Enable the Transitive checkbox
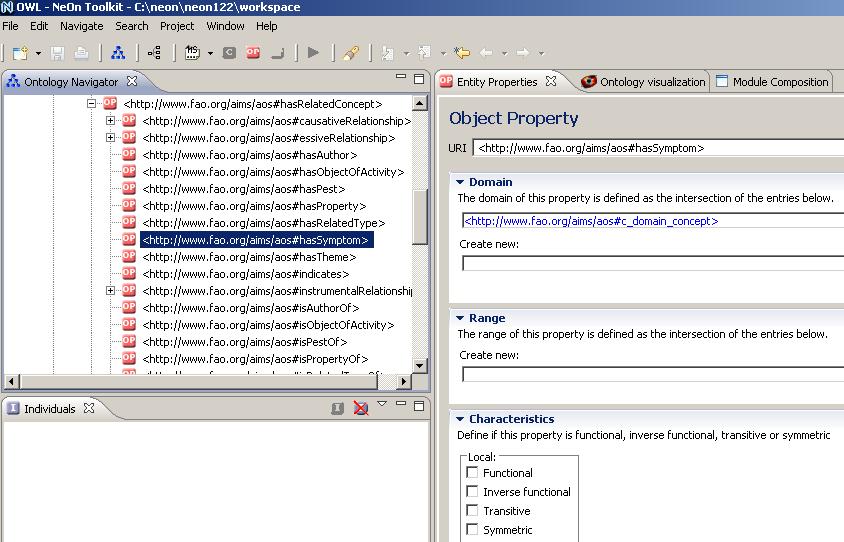Image resolution: width=844 pixels, height=542 pixels. [x=472, y=510]
